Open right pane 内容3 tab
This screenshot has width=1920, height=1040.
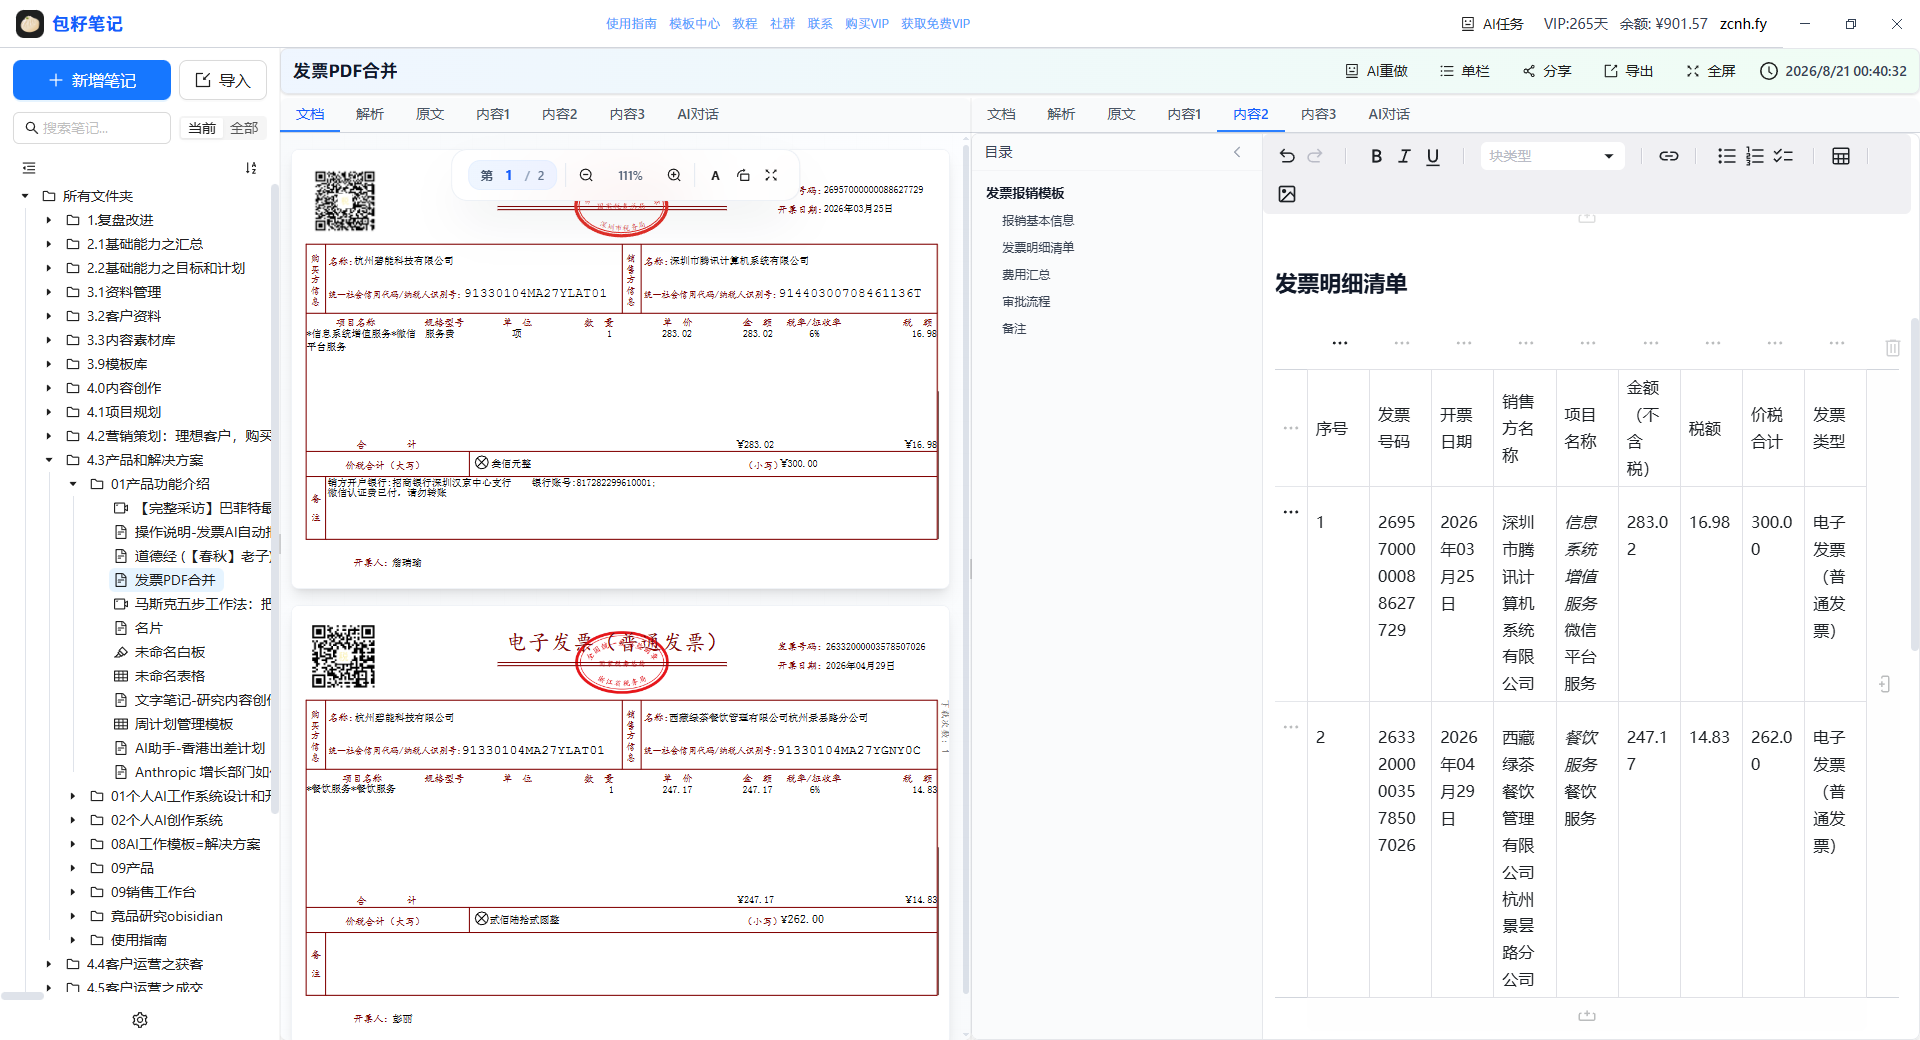pos(1318,114)
